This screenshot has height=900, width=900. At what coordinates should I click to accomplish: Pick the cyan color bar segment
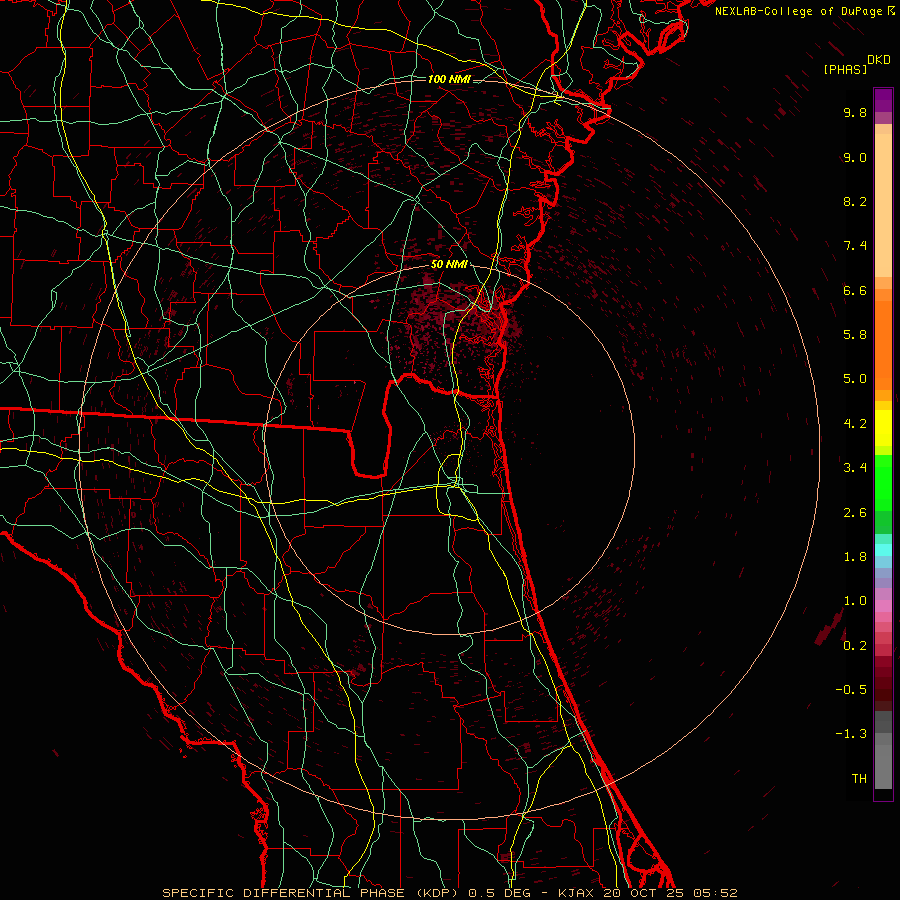(x=883, y=550)
